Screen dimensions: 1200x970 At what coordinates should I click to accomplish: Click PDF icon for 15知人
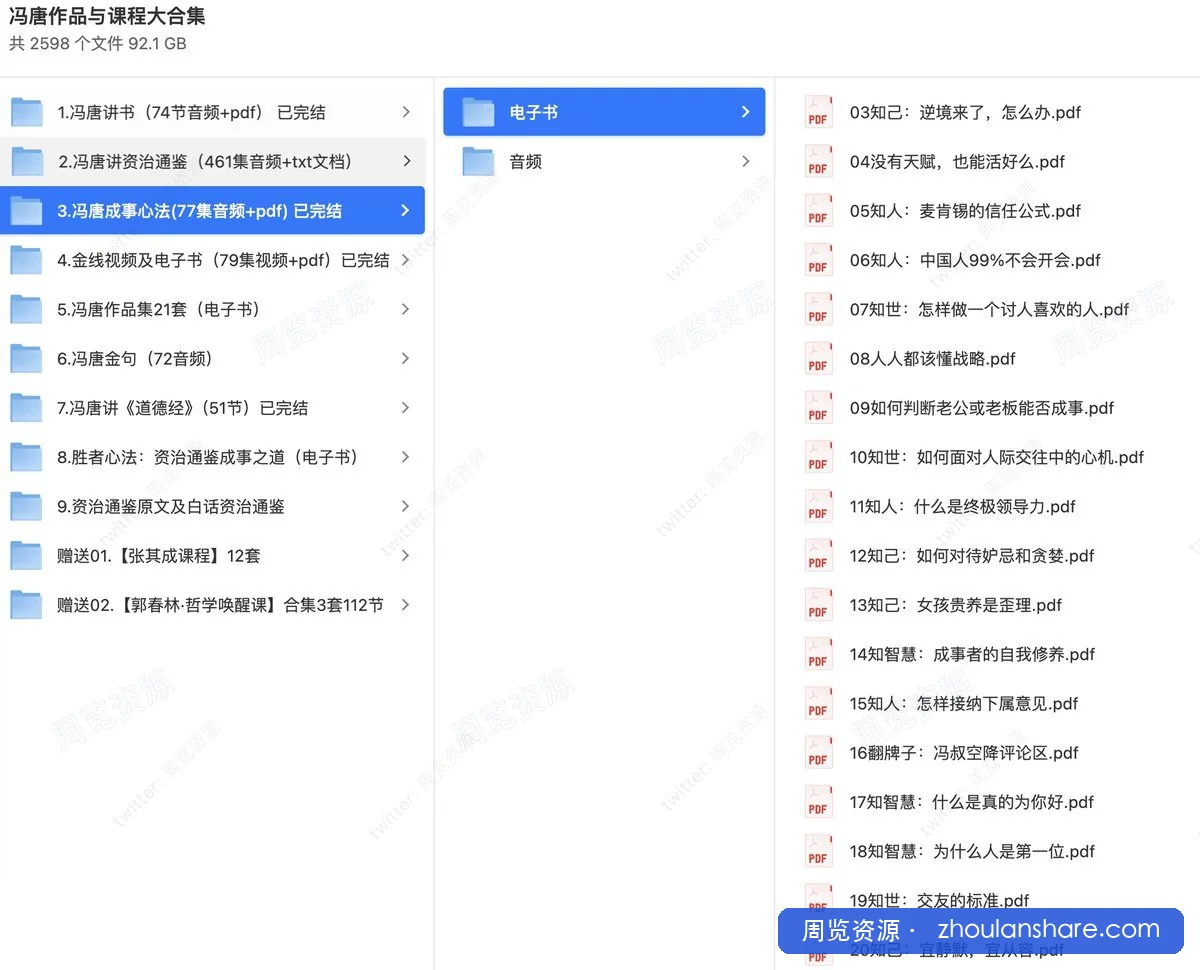tap(819, 703)
